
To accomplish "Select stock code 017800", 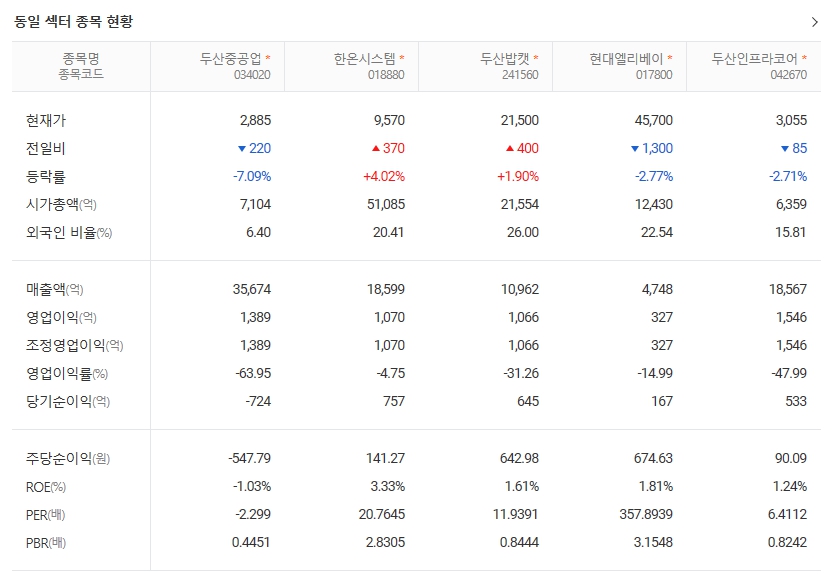I will (x=654, y=75).
